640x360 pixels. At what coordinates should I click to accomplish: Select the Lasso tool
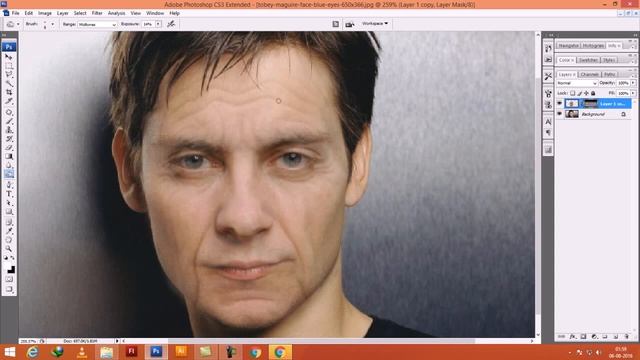pyautogui.click(x=9, y=75)
